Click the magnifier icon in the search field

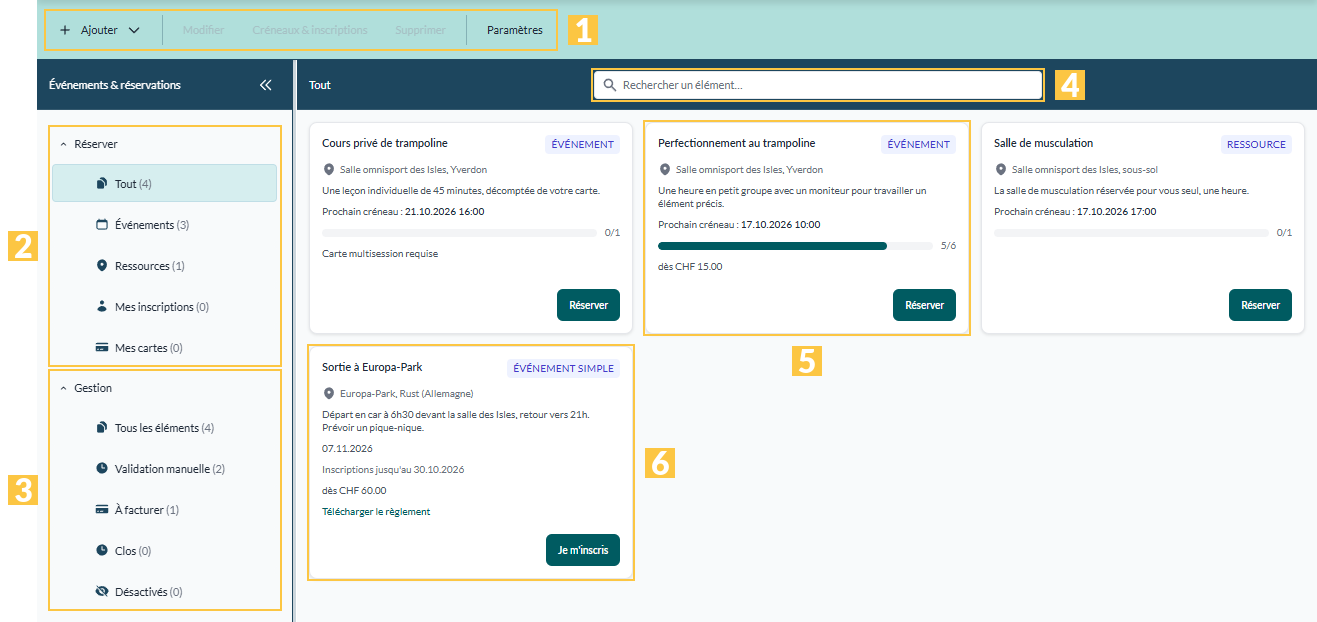click(x=610, y=85)
